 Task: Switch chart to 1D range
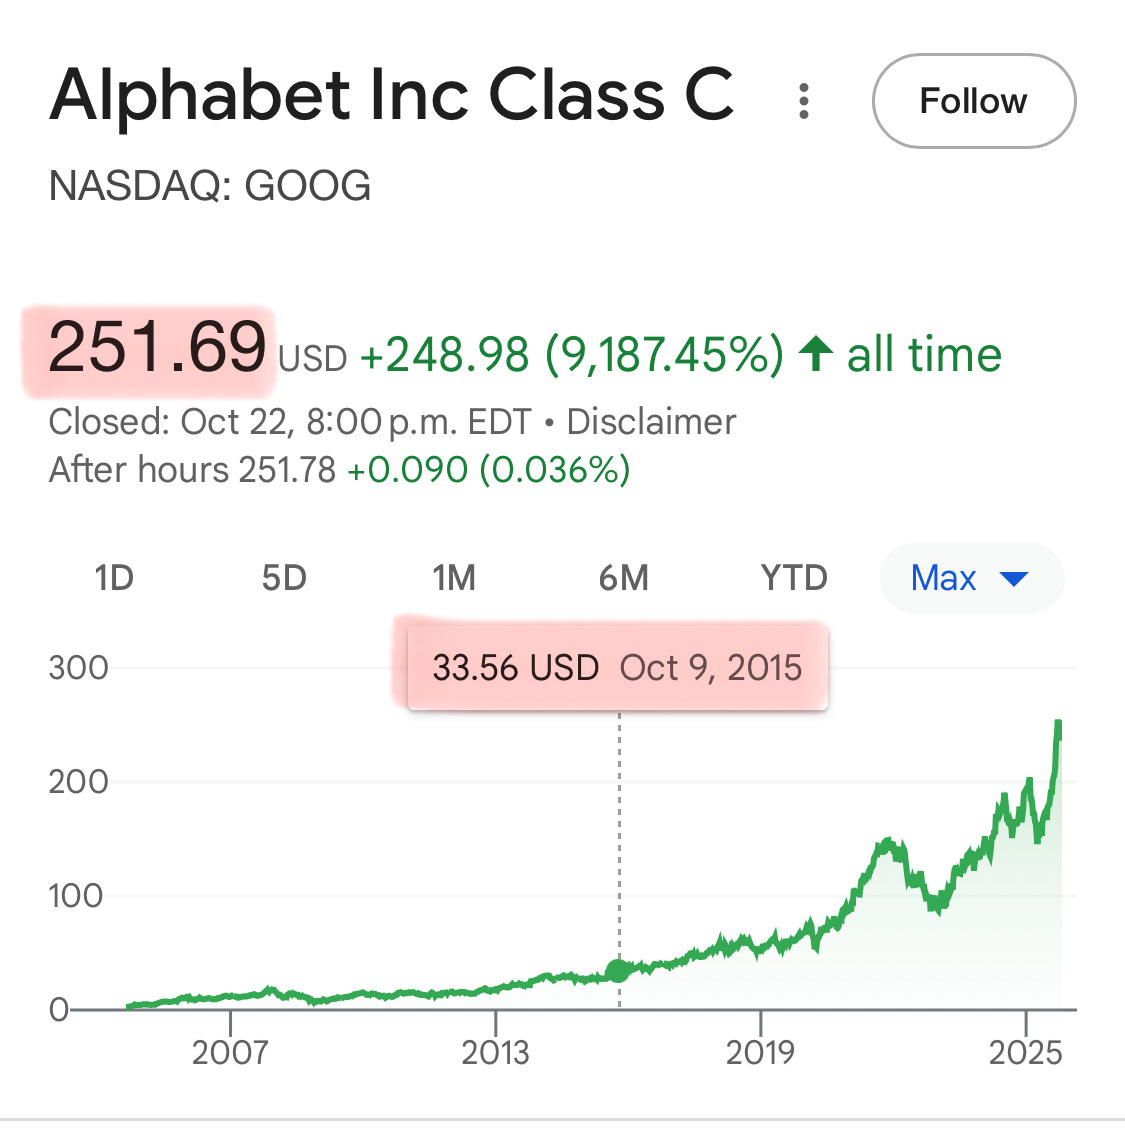tap(114, 578)
